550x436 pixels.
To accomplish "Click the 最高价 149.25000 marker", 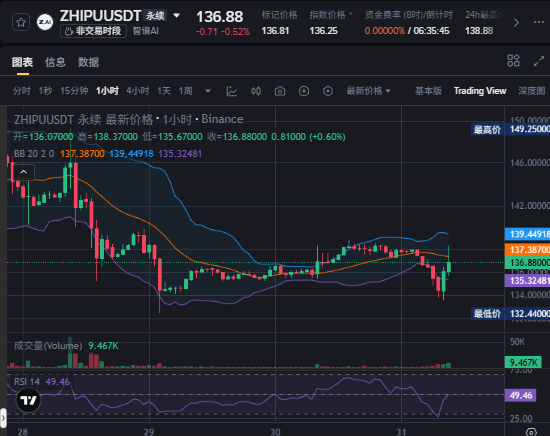I will pos(510,129).
